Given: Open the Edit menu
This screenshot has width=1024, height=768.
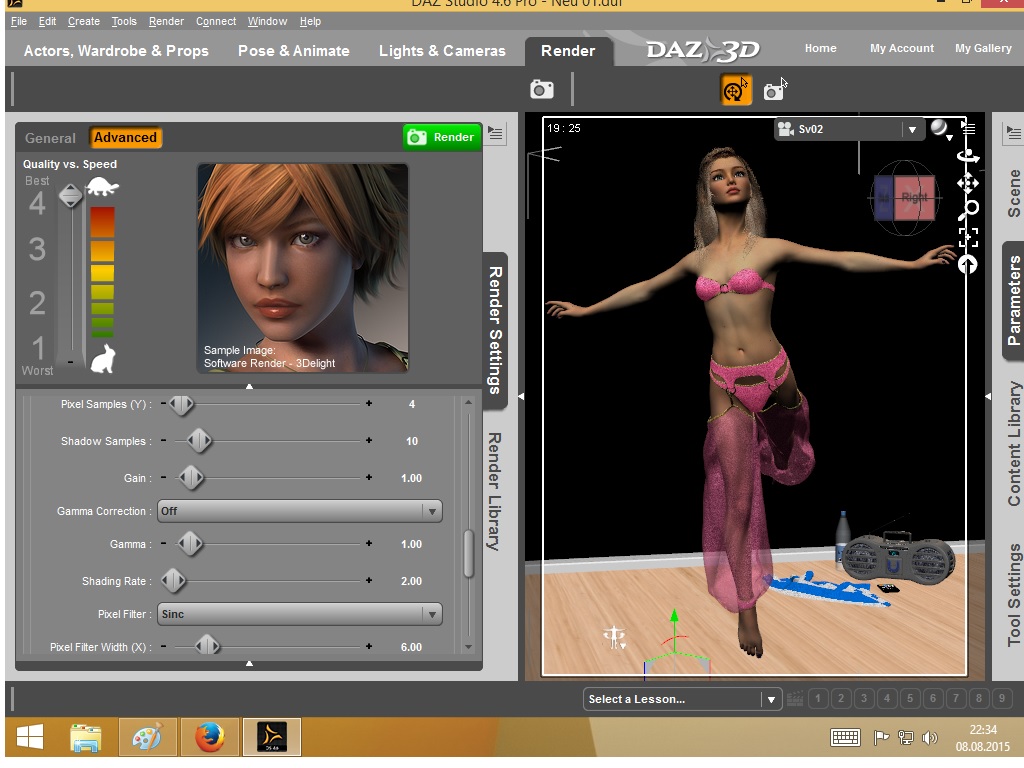Looking at the screenshot, I should coord(47,22).
